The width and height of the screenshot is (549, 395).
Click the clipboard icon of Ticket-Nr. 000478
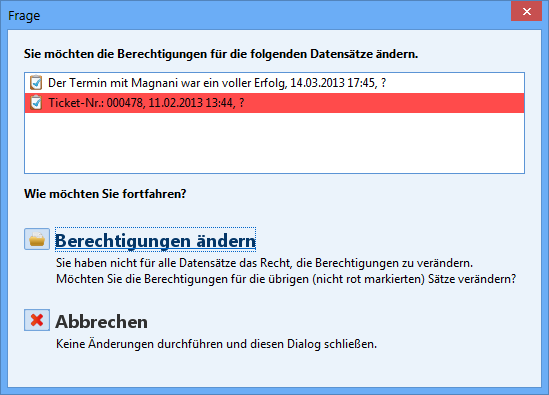[36, 103]
